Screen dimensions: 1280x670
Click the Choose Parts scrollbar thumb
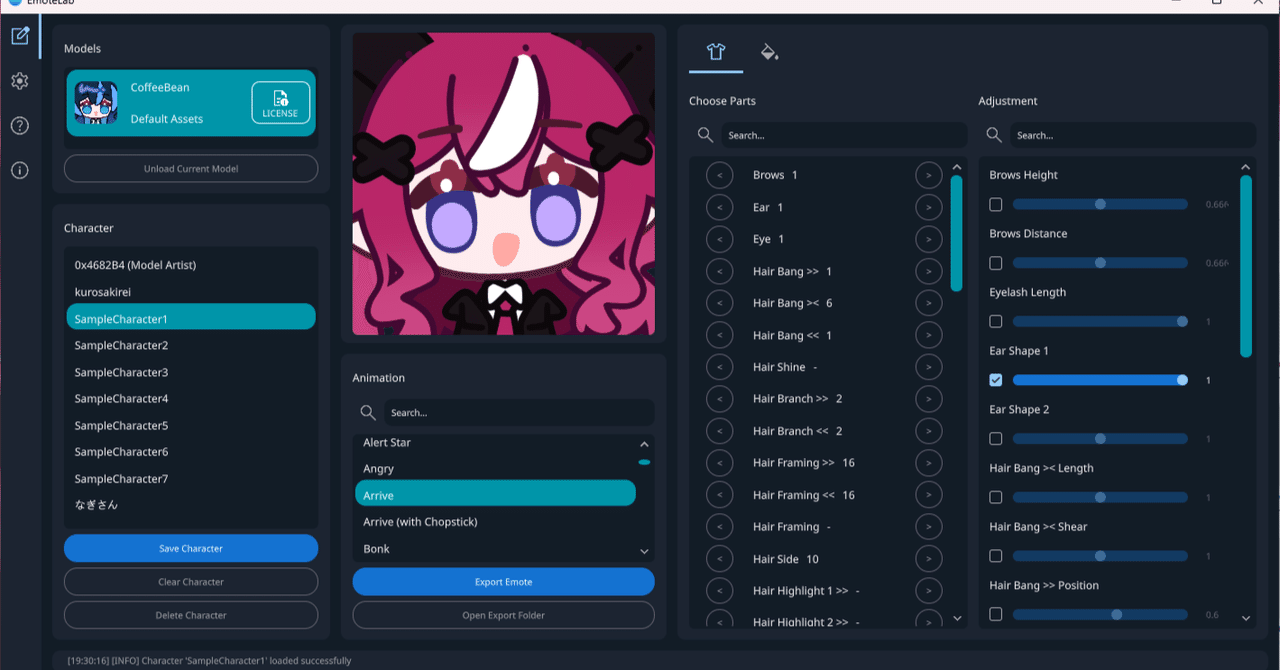click(957, 232)
